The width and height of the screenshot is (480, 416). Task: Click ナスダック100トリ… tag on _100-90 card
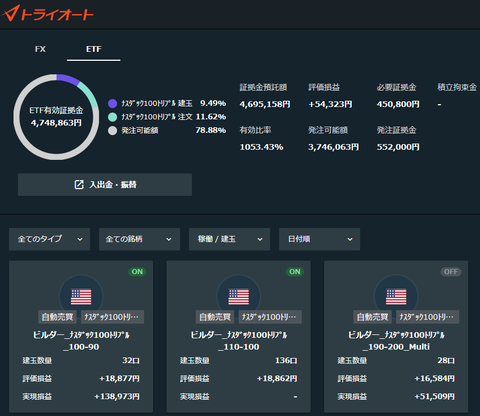(x=112, y=317)
